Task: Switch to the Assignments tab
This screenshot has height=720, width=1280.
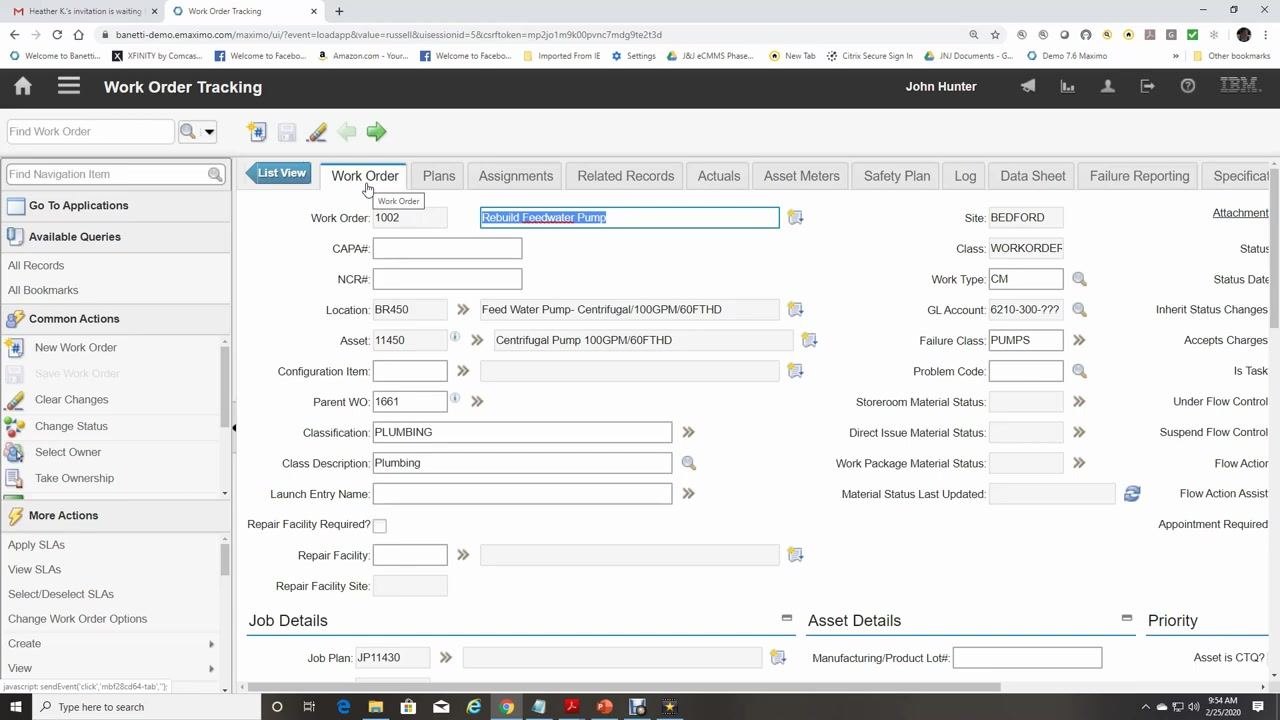Action: pos(516,176)
